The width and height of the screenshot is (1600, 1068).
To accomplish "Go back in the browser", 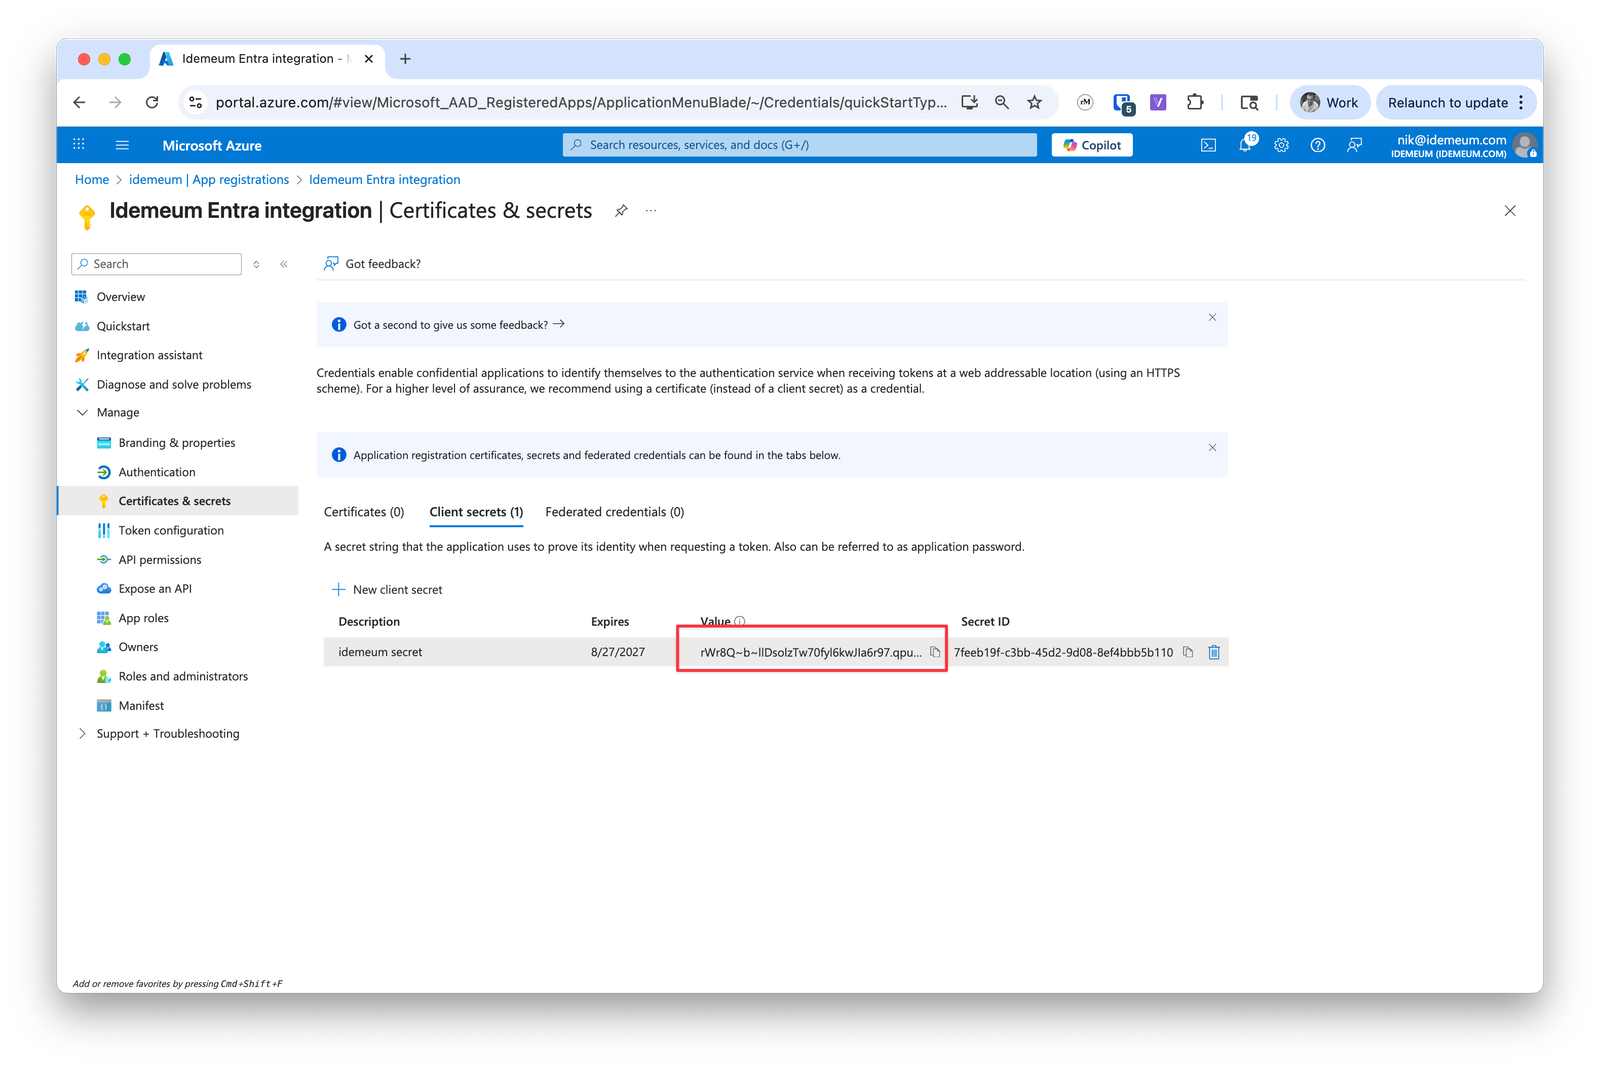I will coord(80,102).
